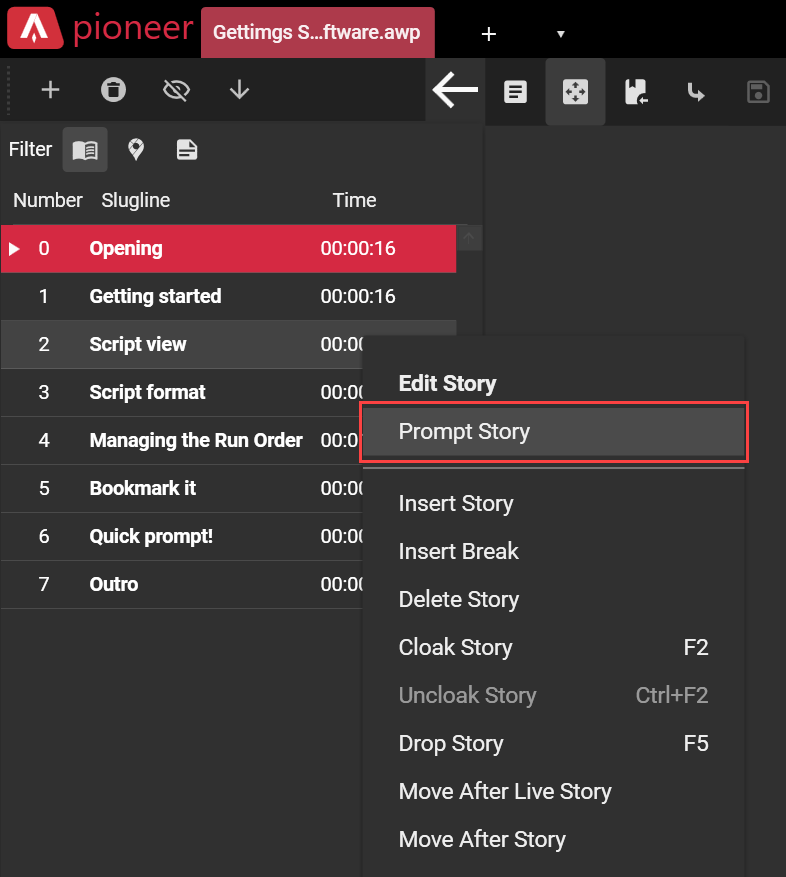
Task: Click the large back arrow icon
Action: (455, 91)
